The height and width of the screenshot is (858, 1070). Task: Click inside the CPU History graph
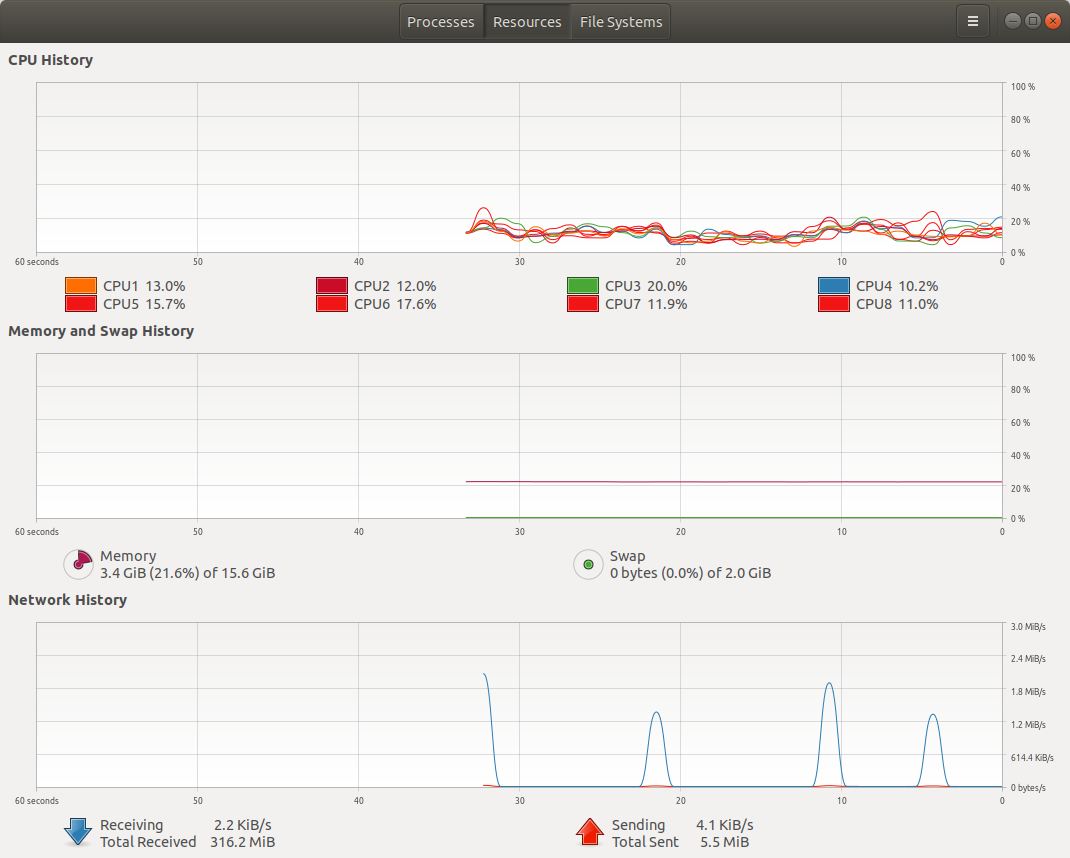point(519,167)
